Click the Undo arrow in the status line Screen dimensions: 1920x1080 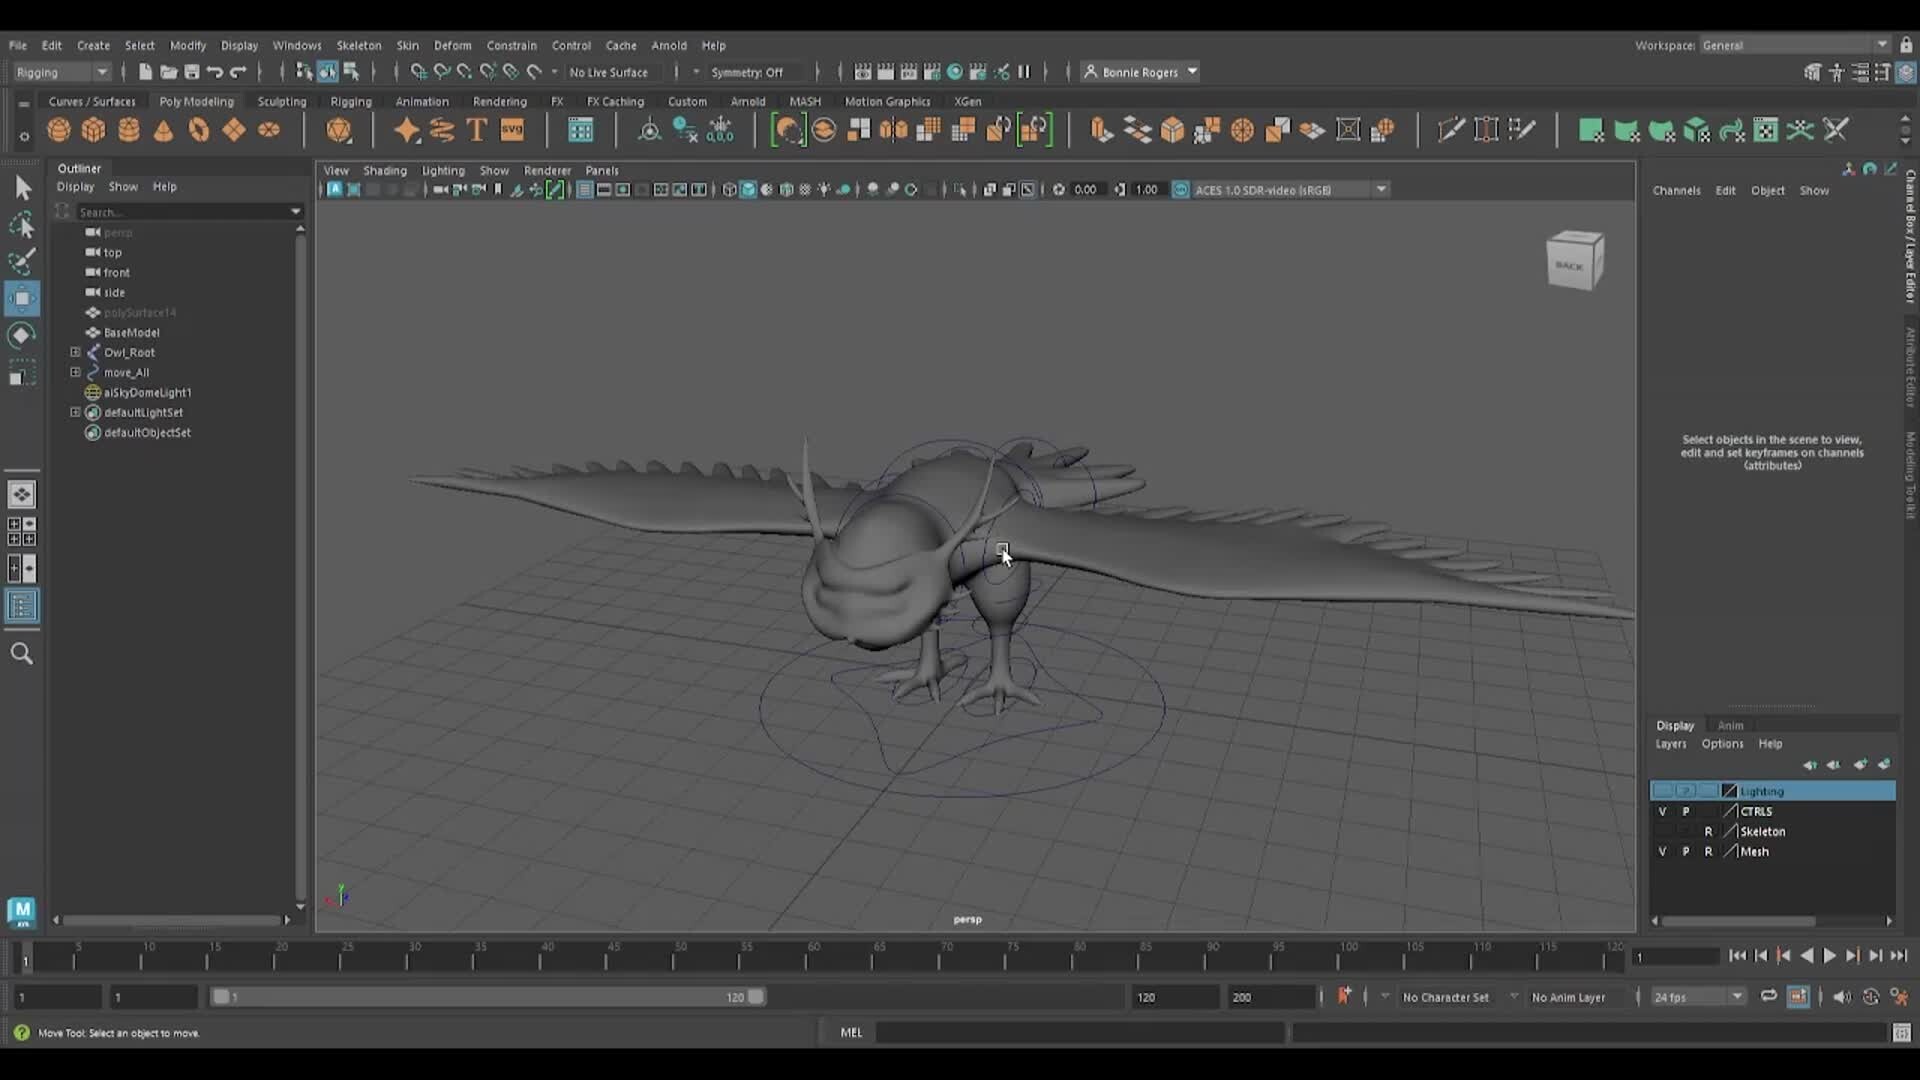(x=214, y=72)
